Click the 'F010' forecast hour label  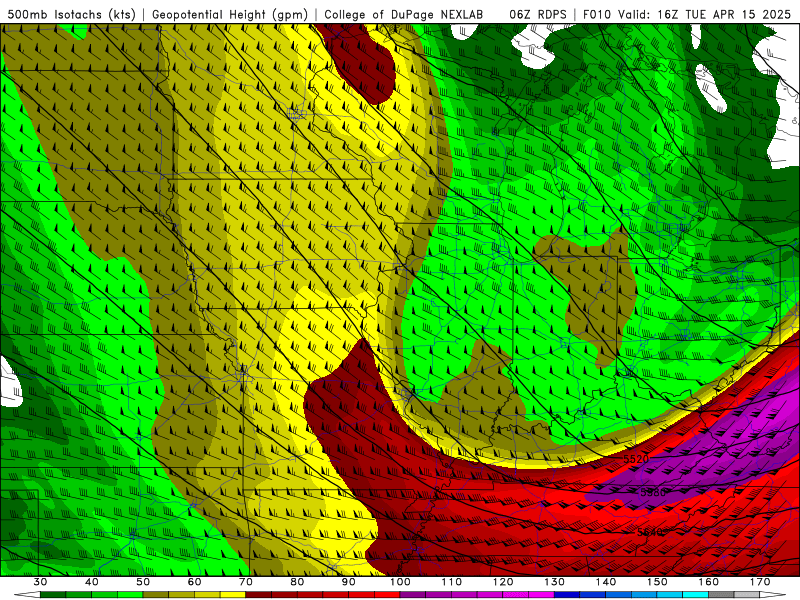point(597,15)
